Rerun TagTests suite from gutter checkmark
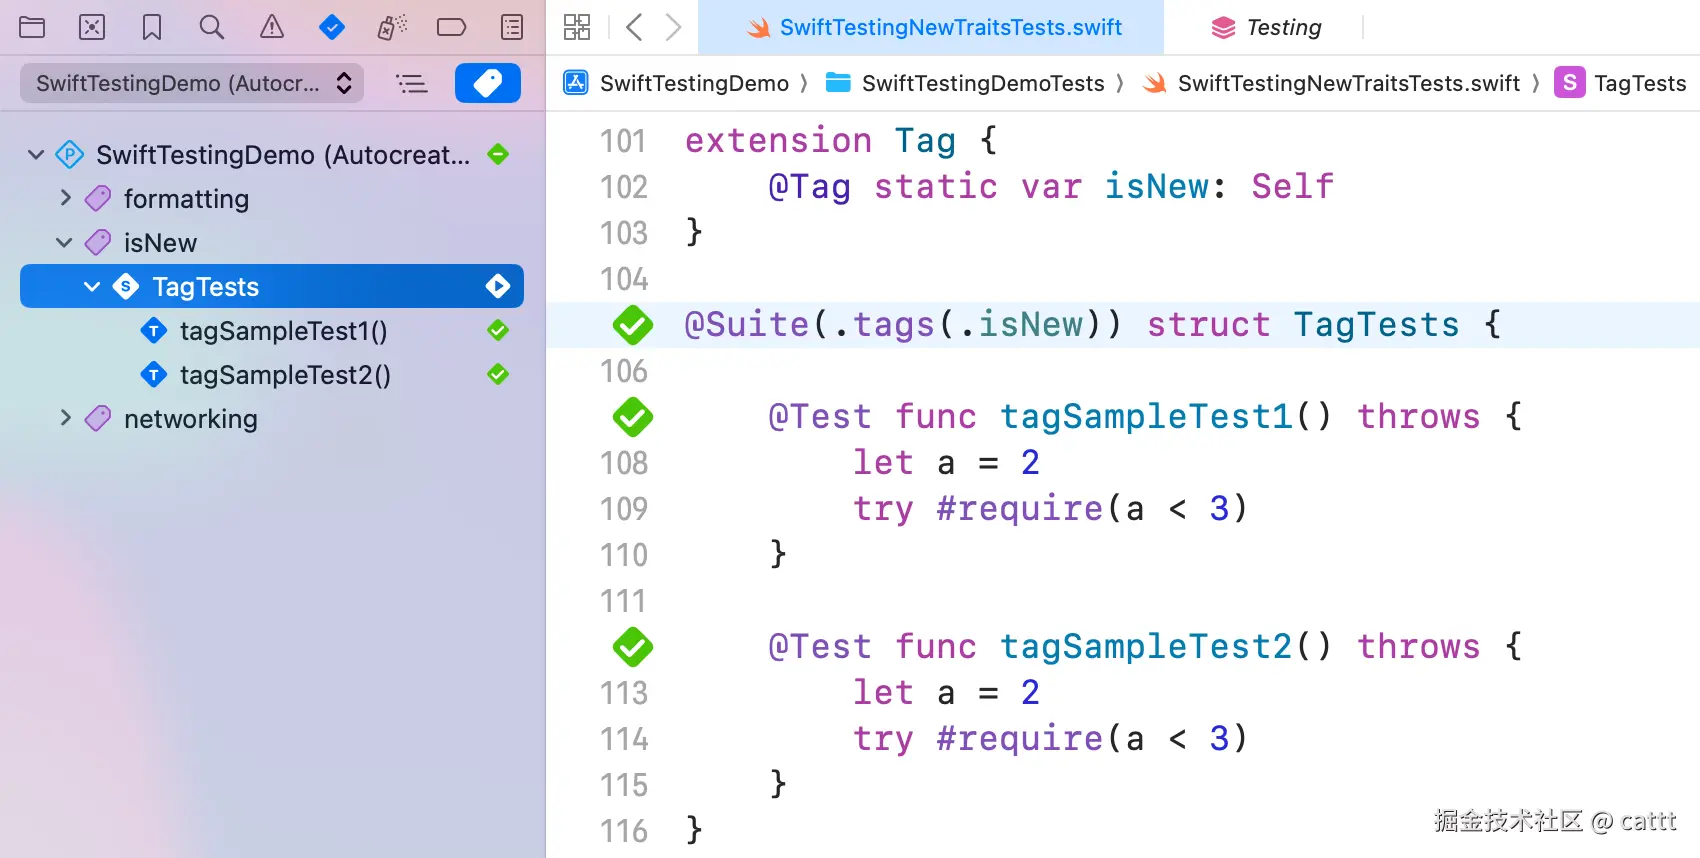The height and width of the screenshot is (858, 1700). 633,325
